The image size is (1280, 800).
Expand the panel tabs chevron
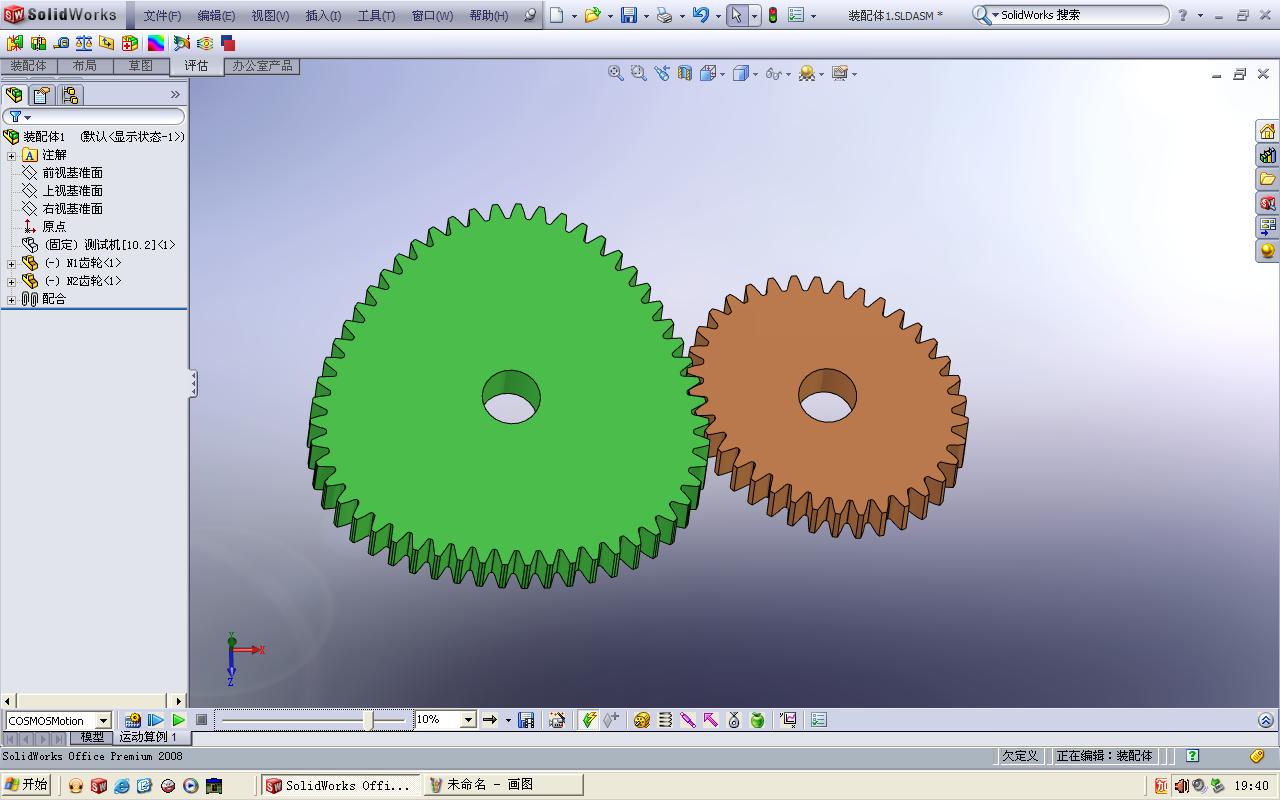point(175,95)
